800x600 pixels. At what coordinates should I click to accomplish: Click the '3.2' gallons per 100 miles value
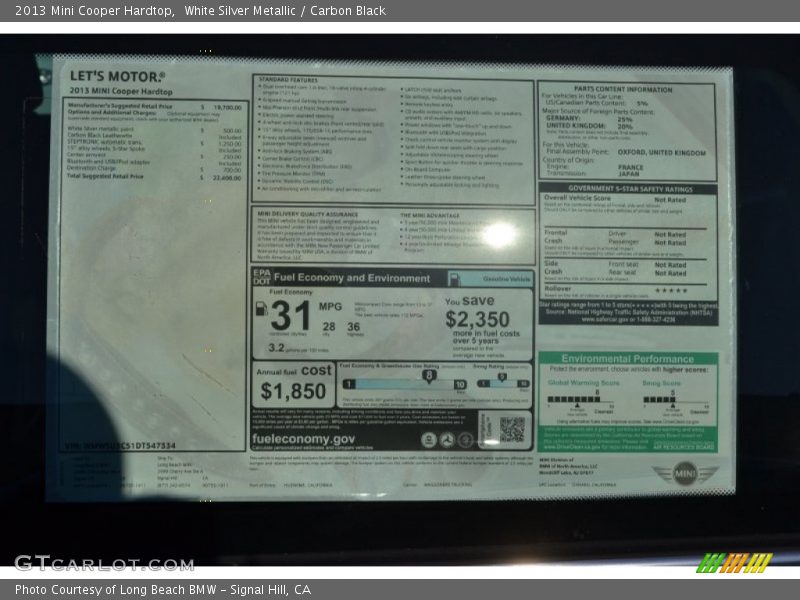[x=276, y=348]
